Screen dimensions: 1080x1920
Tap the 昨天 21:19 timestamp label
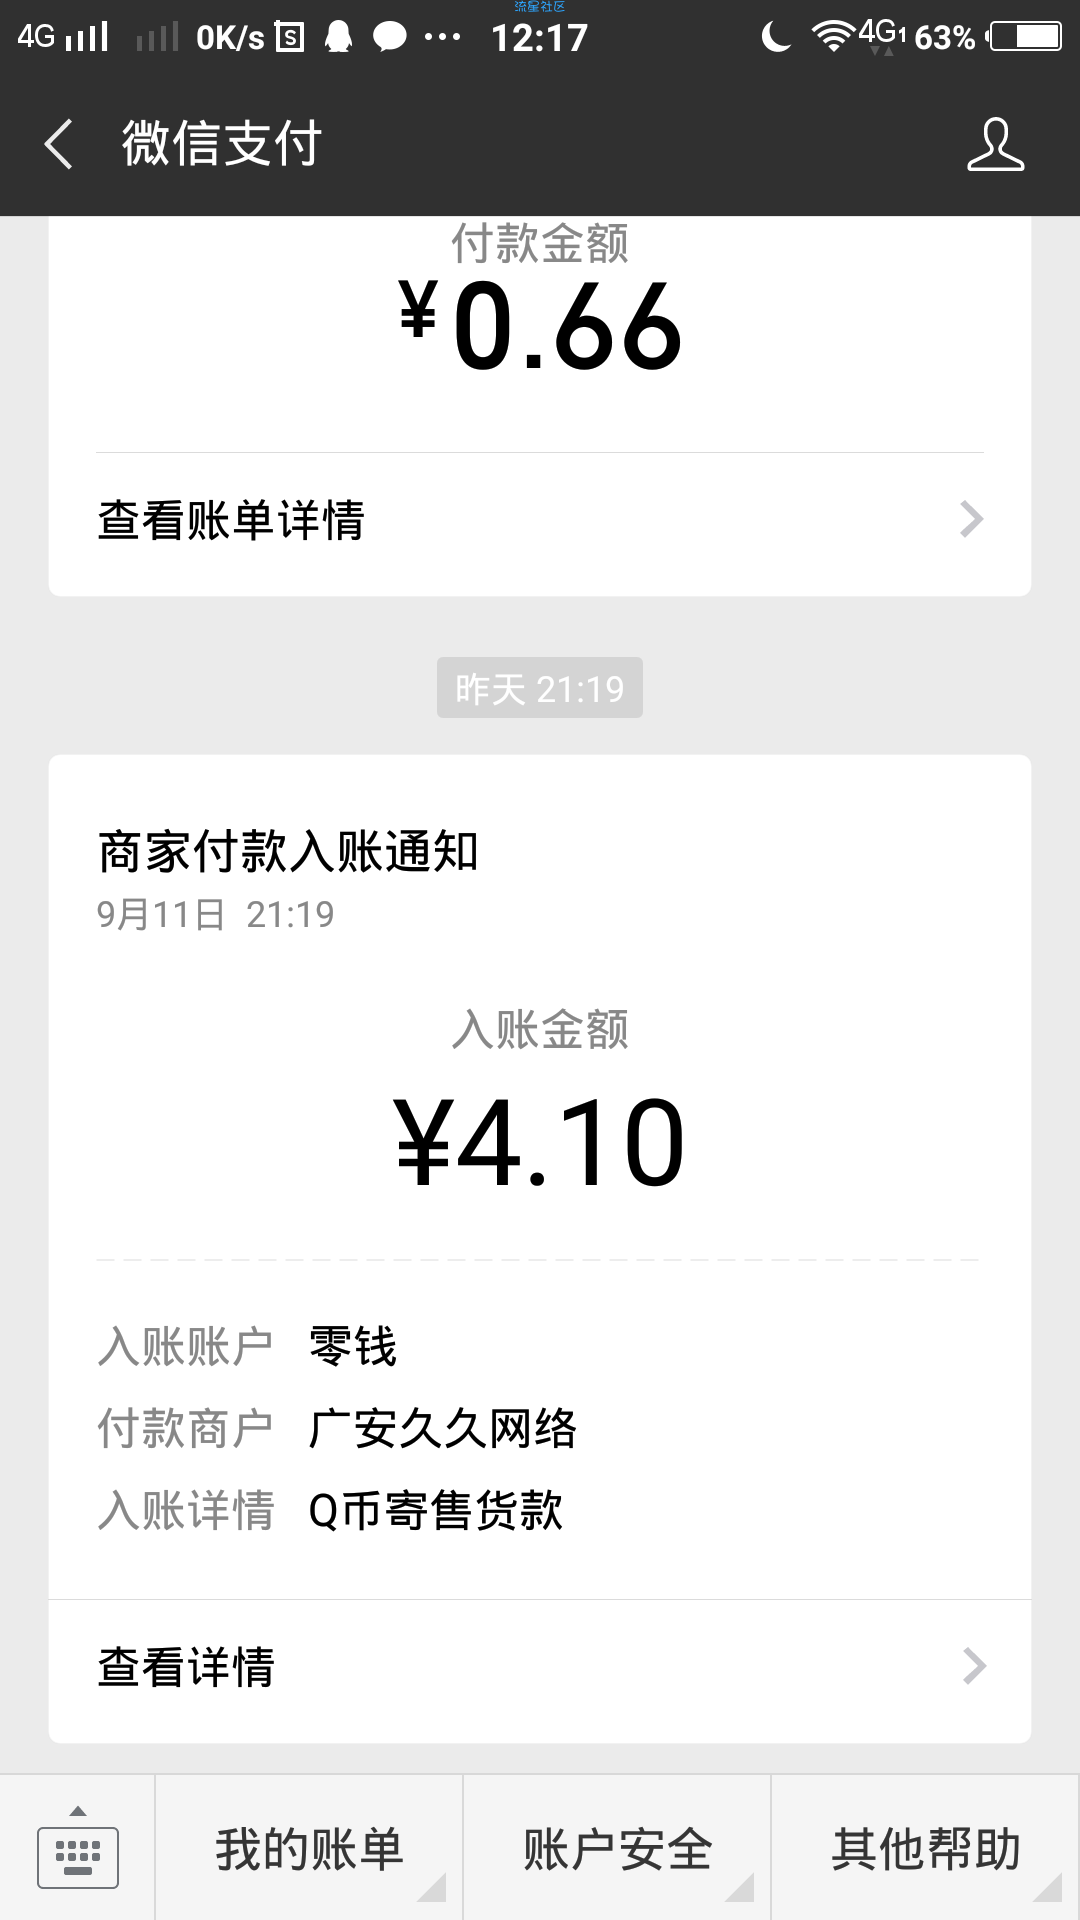pyautogui.click(x=540, y=688)
